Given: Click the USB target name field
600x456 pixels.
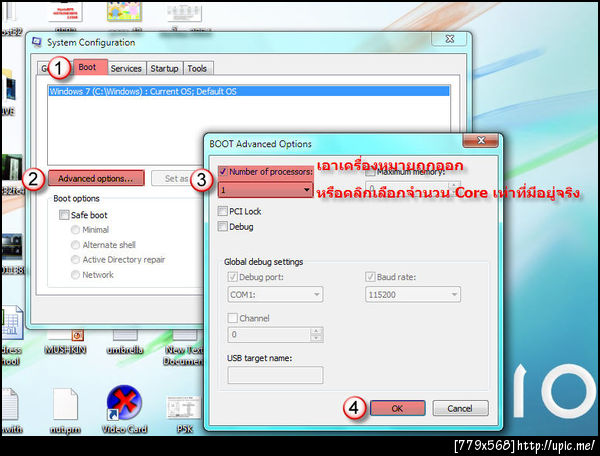Looking at the screenshot, I should [x=275, y=375].
